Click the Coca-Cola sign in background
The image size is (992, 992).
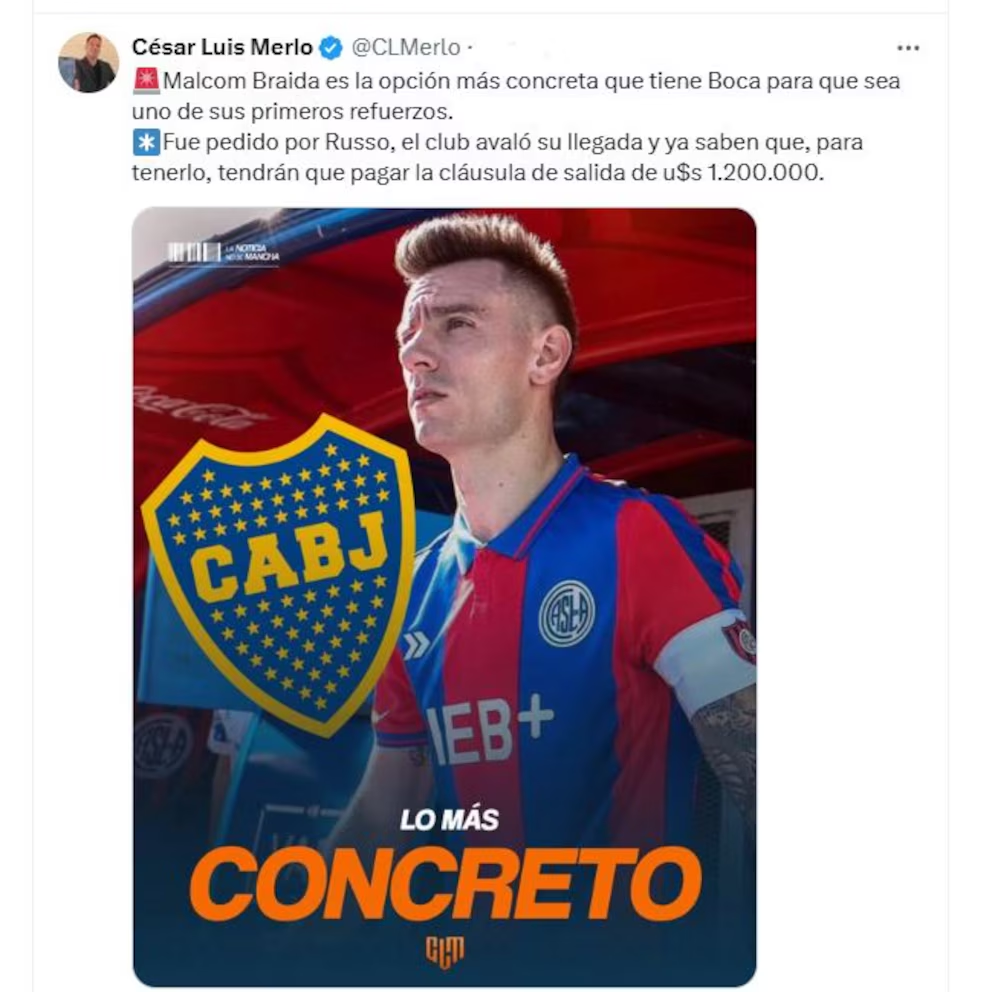(196, 407)
